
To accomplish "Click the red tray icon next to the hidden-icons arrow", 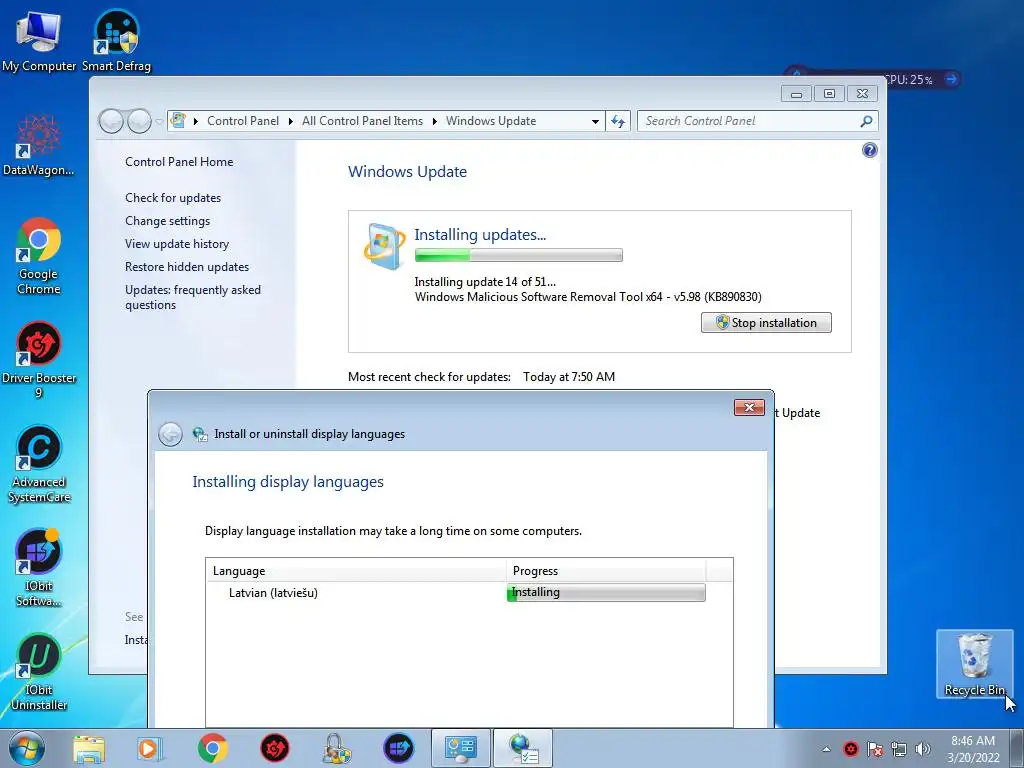I will point(850,749).
